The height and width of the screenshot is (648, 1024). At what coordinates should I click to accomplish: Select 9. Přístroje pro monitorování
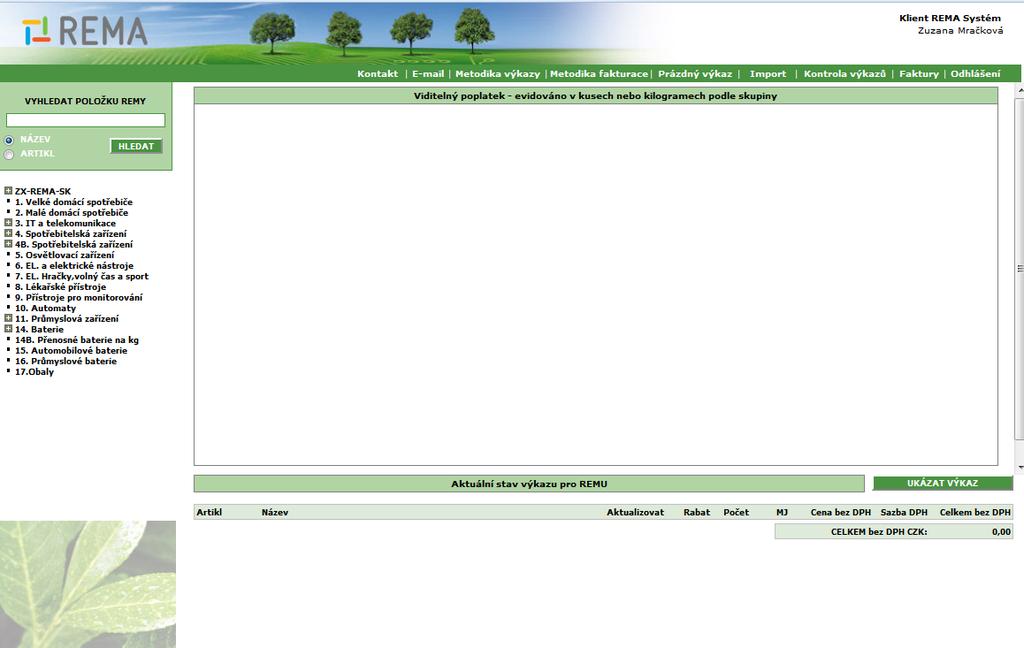point(79,297)
